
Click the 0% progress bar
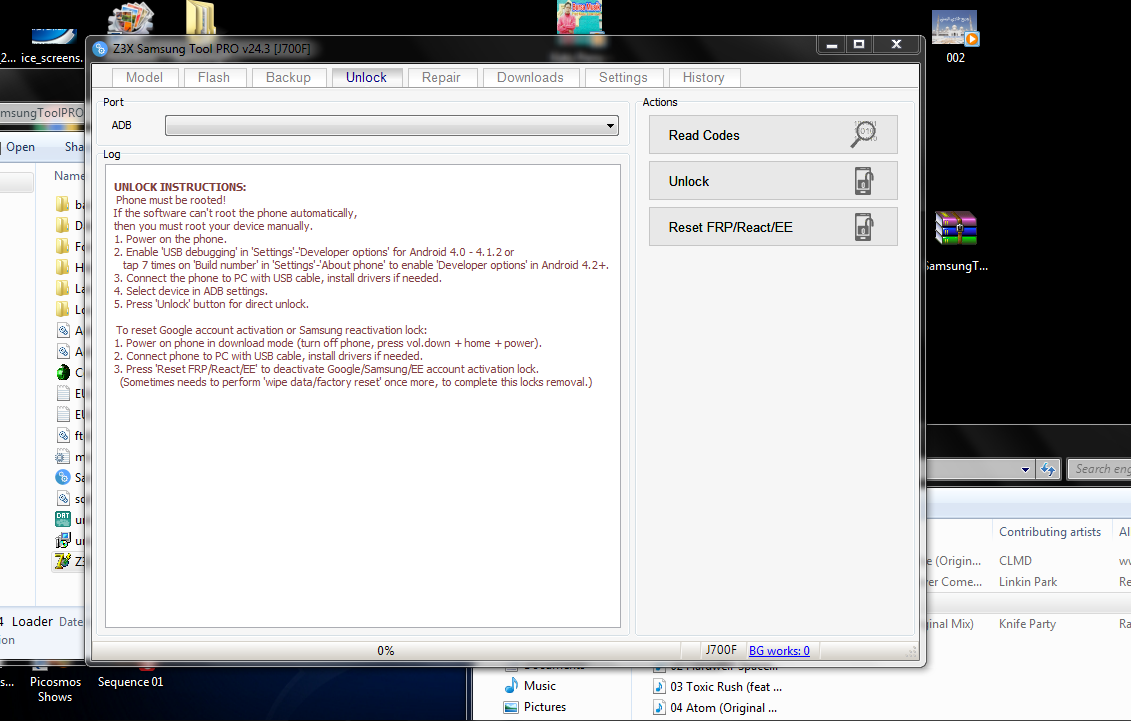point(386,650)
